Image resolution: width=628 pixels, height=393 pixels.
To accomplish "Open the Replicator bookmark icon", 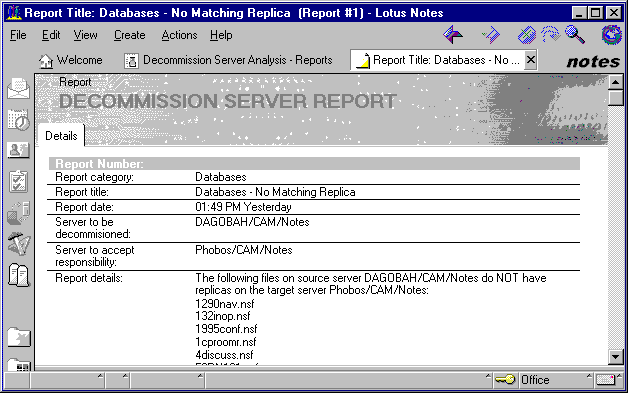I will coord(18,213).
